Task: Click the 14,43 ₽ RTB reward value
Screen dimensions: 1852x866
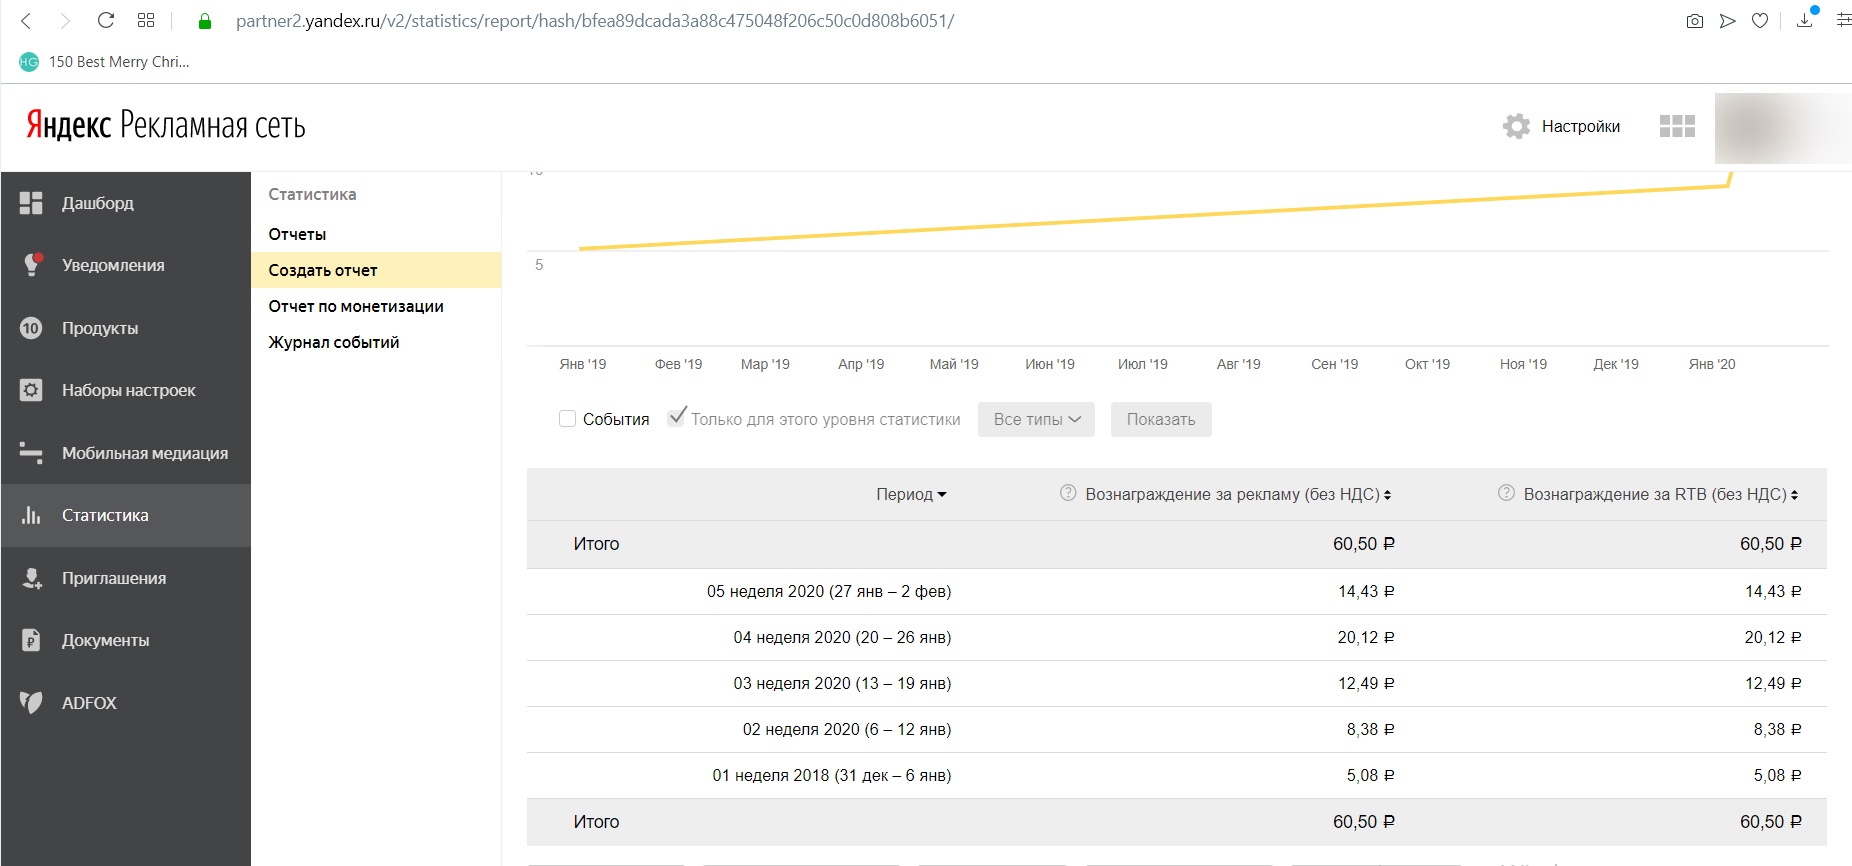Action: coord(1773,592)
